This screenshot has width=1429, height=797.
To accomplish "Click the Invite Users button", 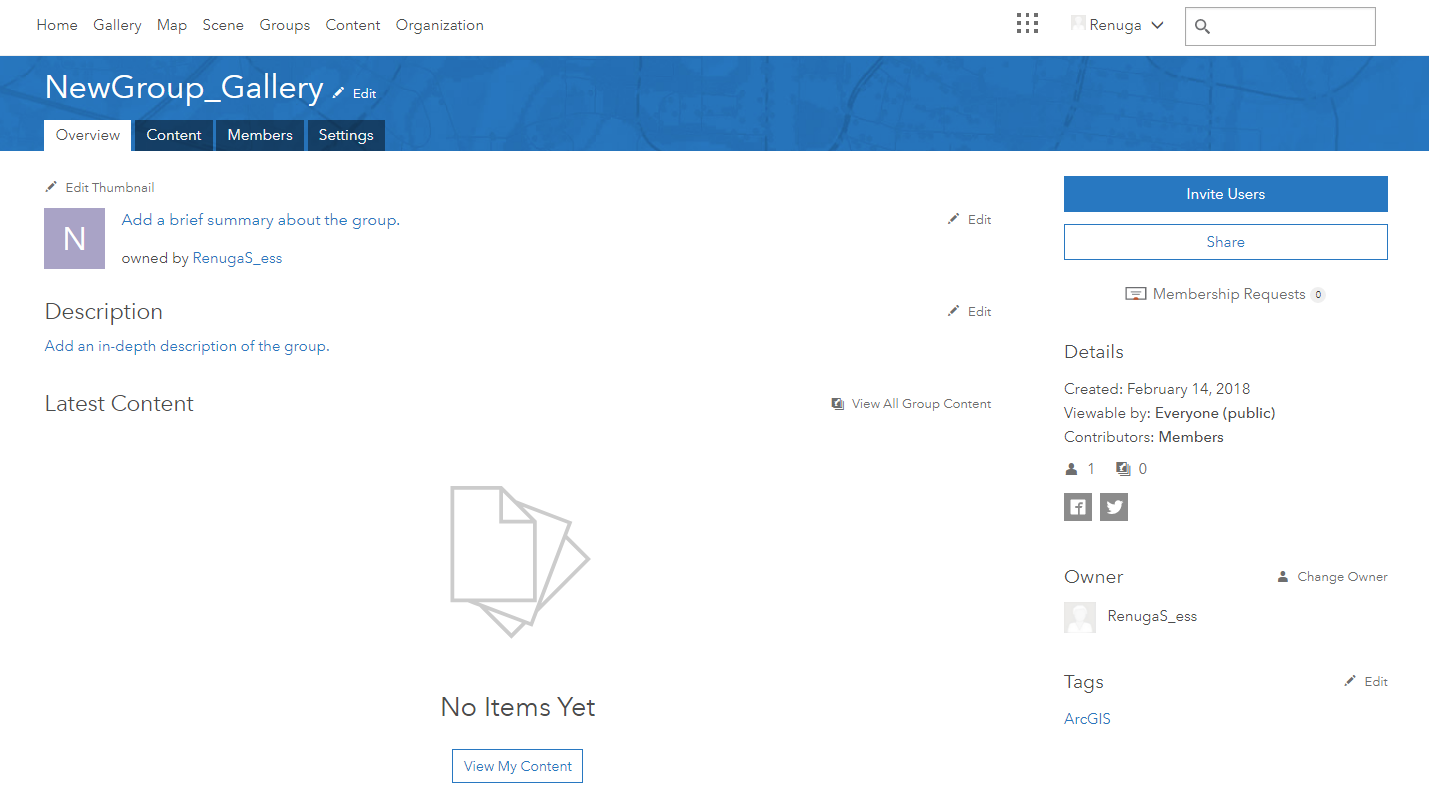I will [x=1224, y=194].
